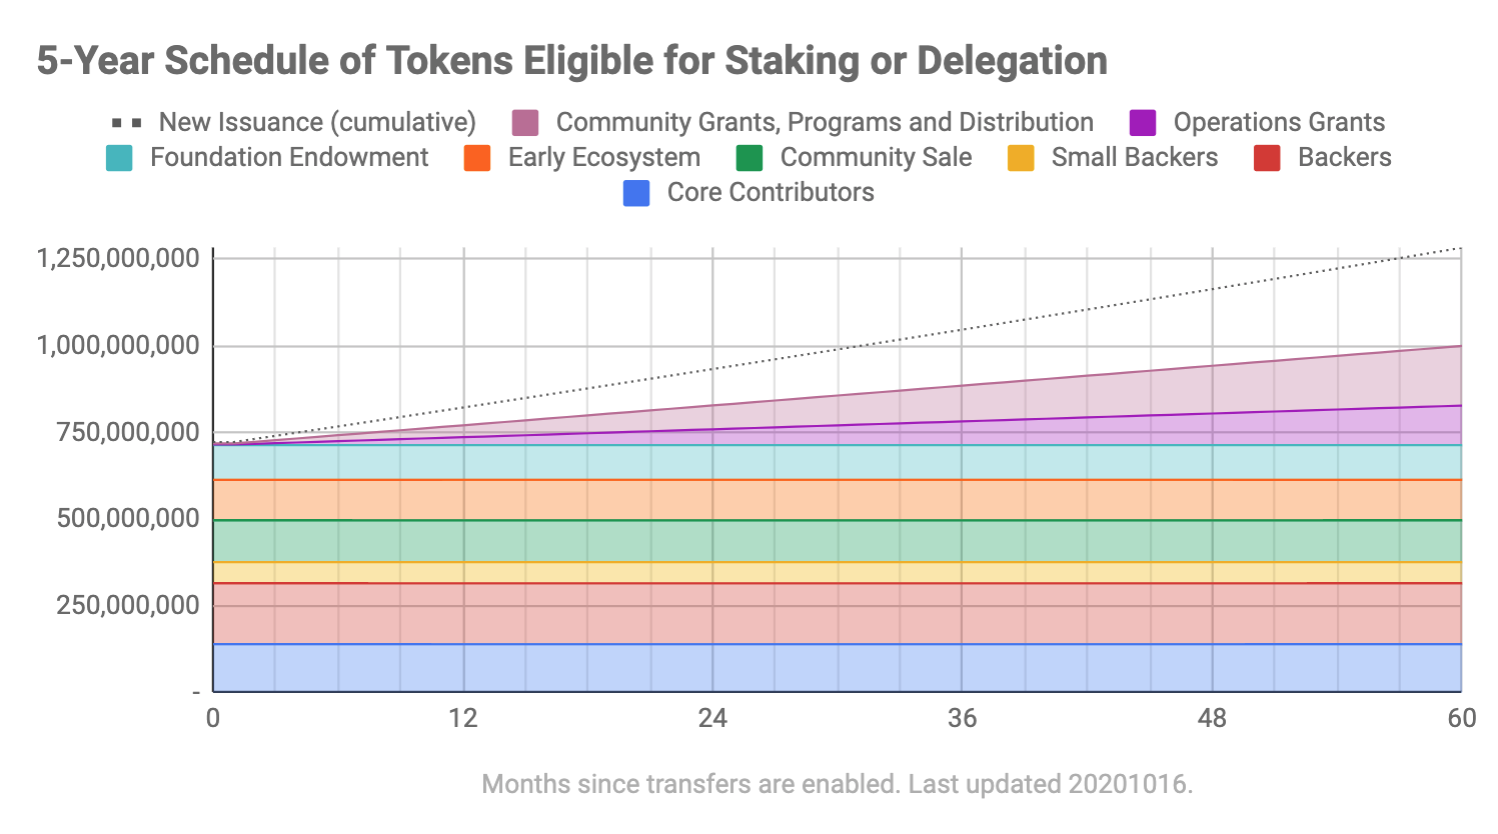Viewport: 1498px width, 834px height.
Task: Click the New Issuance (cumulative) legend label
Action: (x=317, y=122)
